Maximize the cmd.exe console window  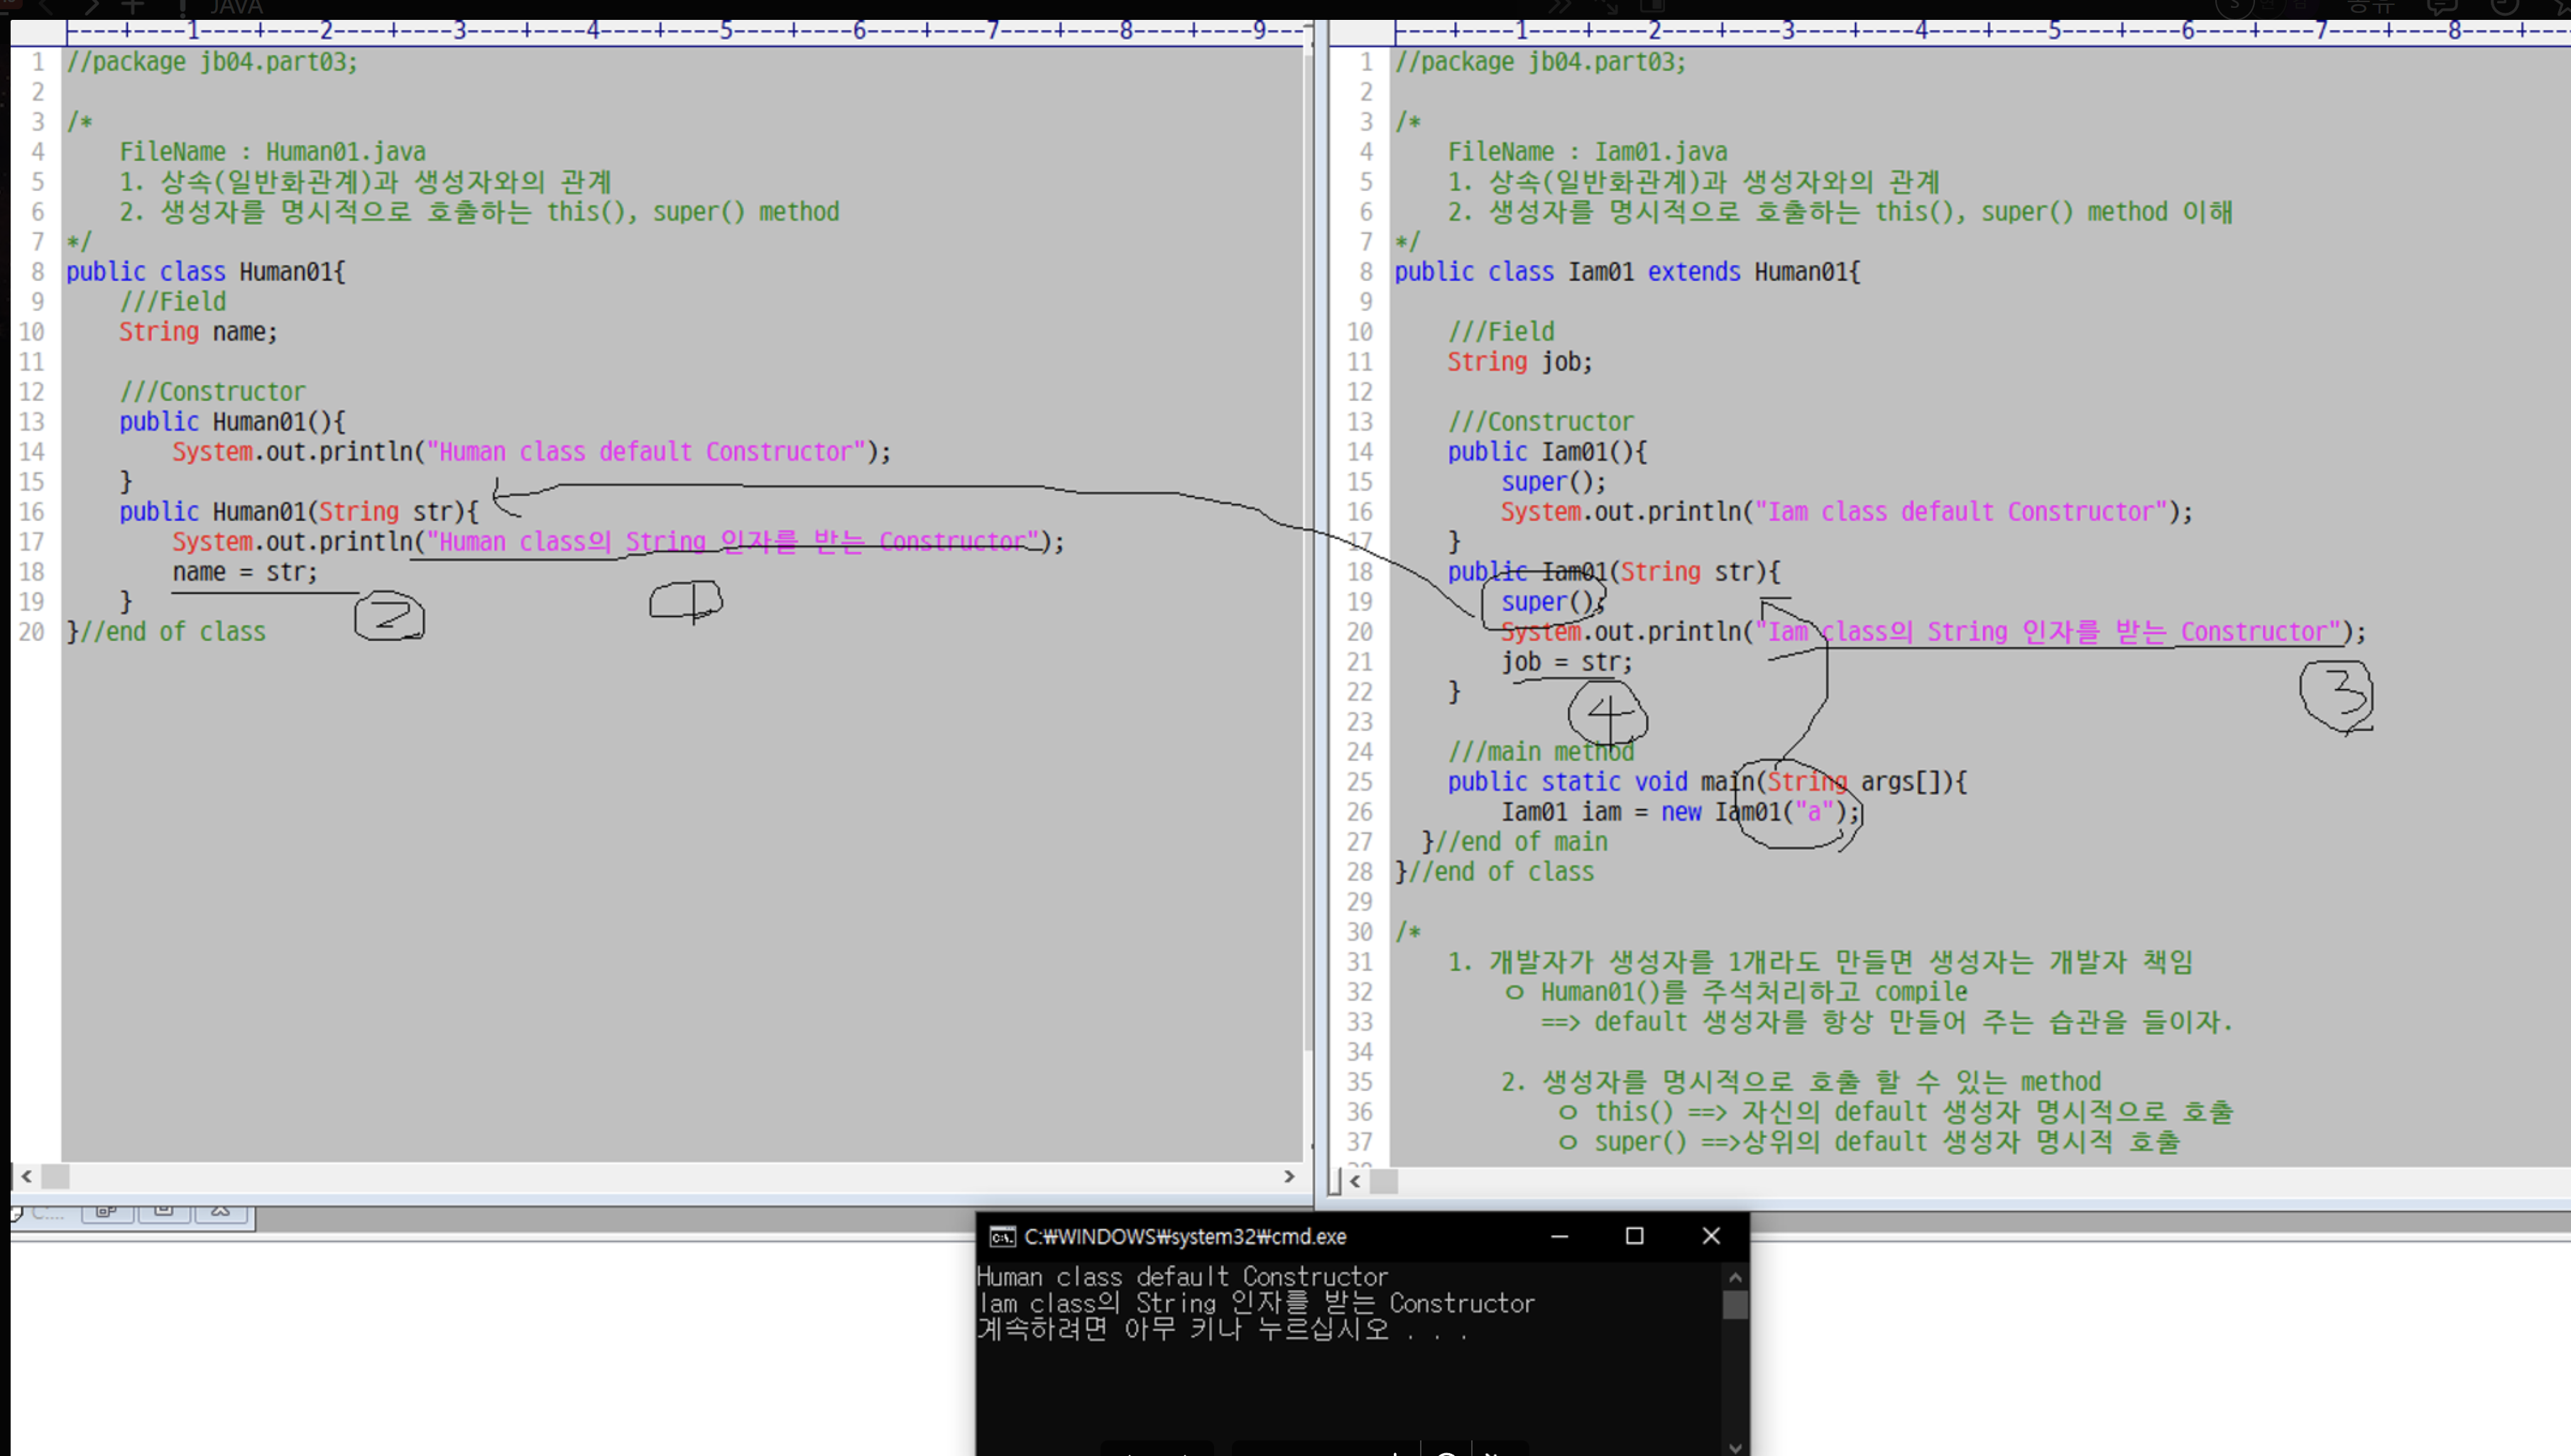(x=1634, y=1237)
